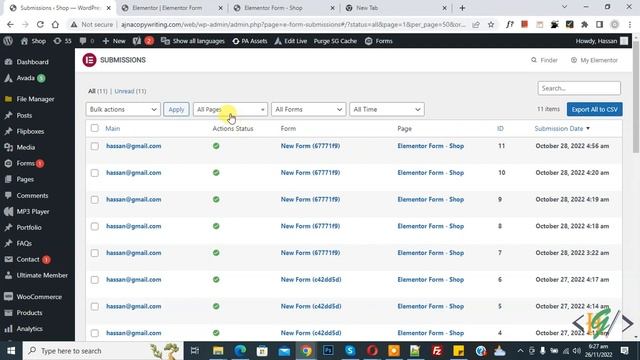The height and width of the screenshot is (360, 640).
Task: Open the Finder search tool
Action: click(x=544, y=60)
